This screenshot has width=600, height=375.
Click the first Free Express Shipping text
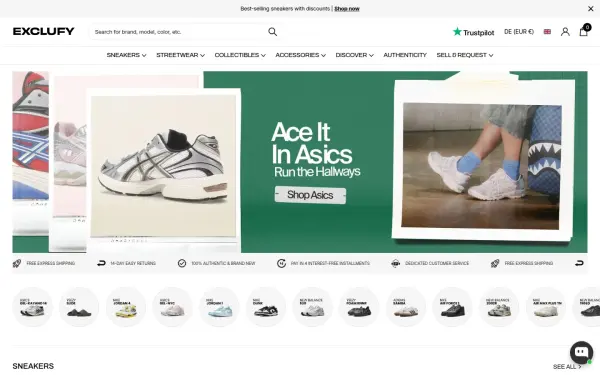[51, 263]
